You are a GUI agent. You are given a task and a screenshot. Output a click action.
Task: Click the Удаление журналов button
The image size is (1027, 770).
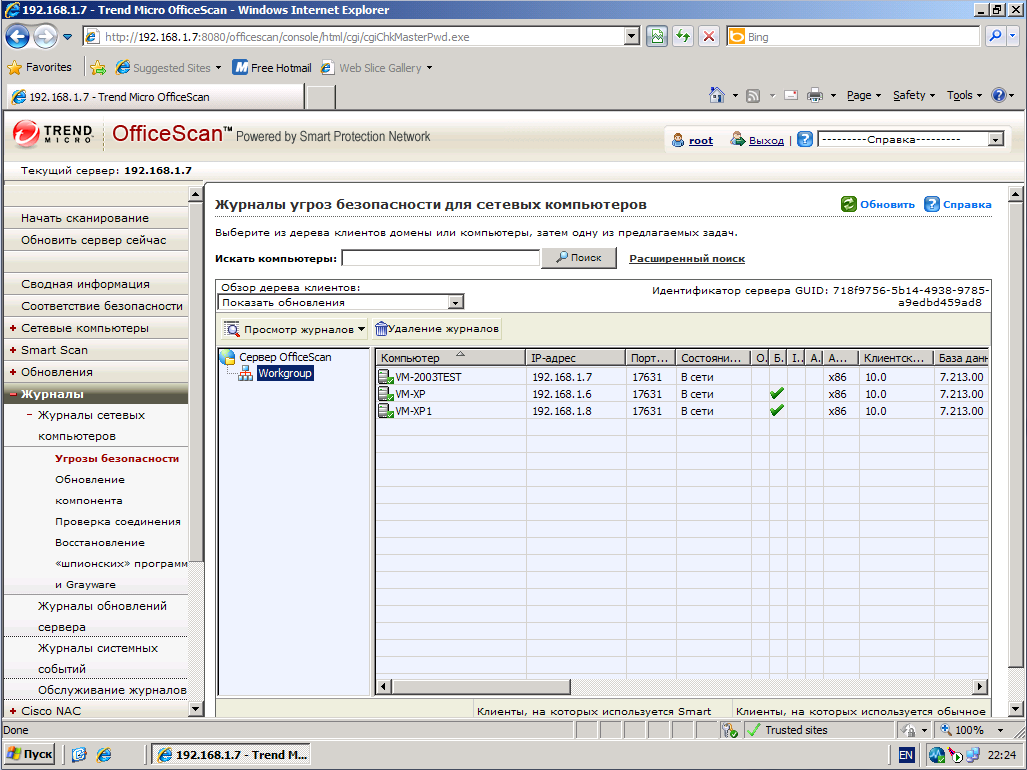pyautogui.click(x=437, y=329)
